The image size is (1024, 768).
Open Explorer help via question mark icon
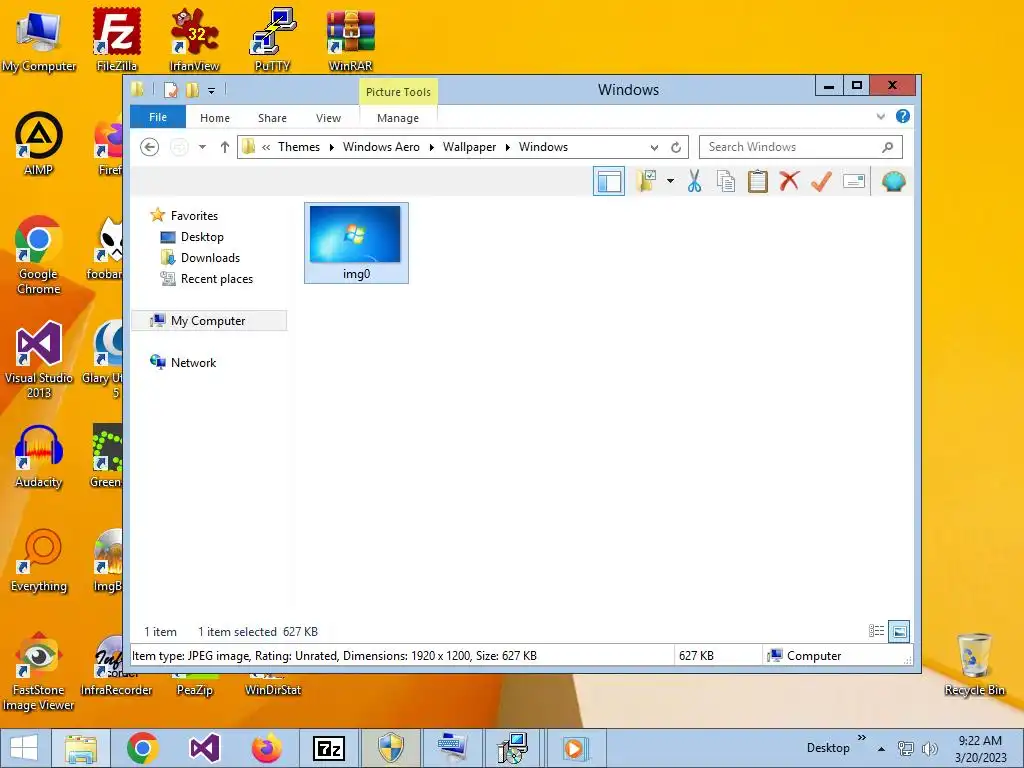903,116
